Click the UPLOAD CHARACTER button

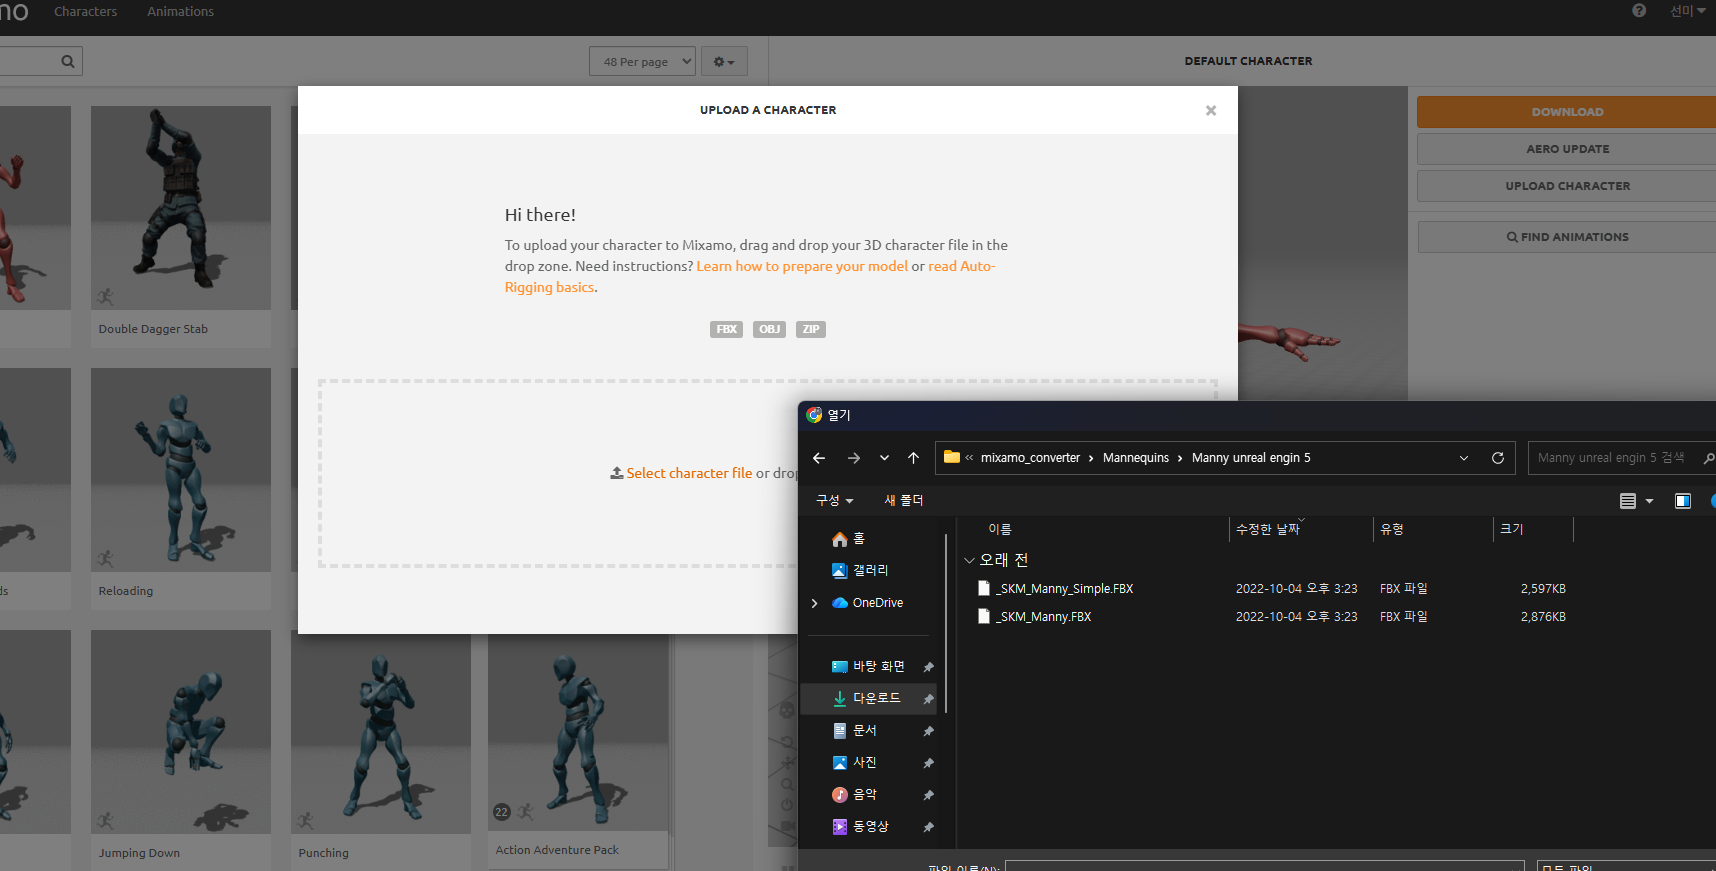pyautogui.click(x=1566, y=186)
